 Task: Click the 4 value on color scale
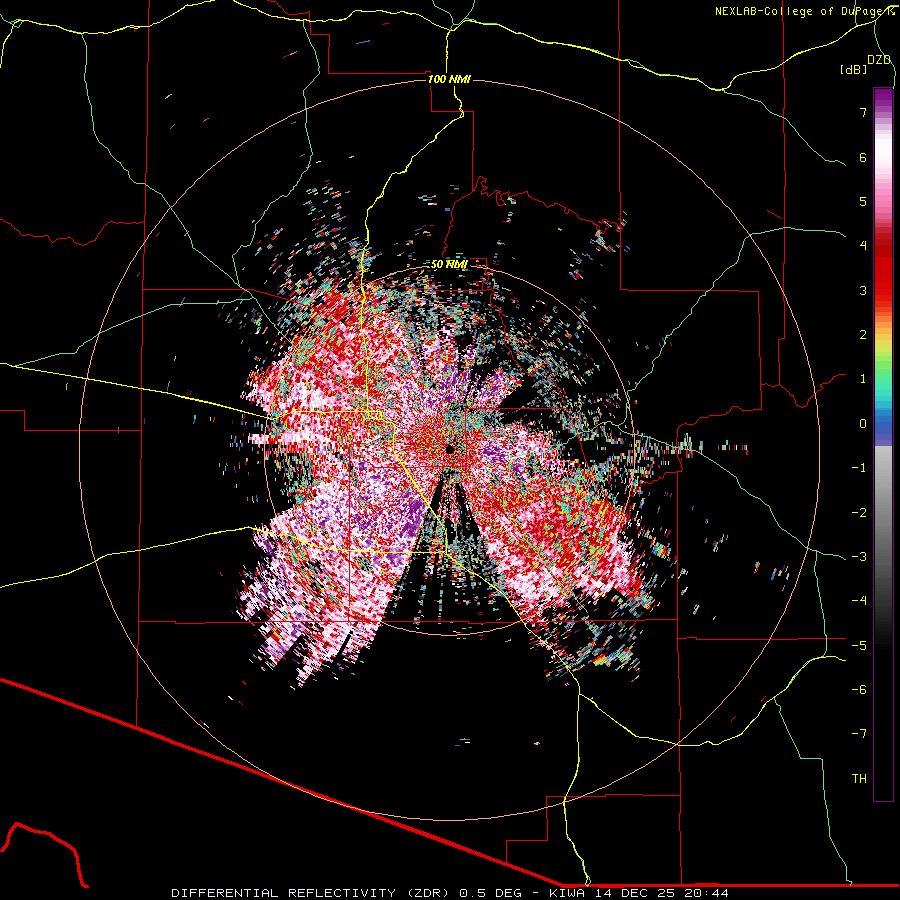863,246
